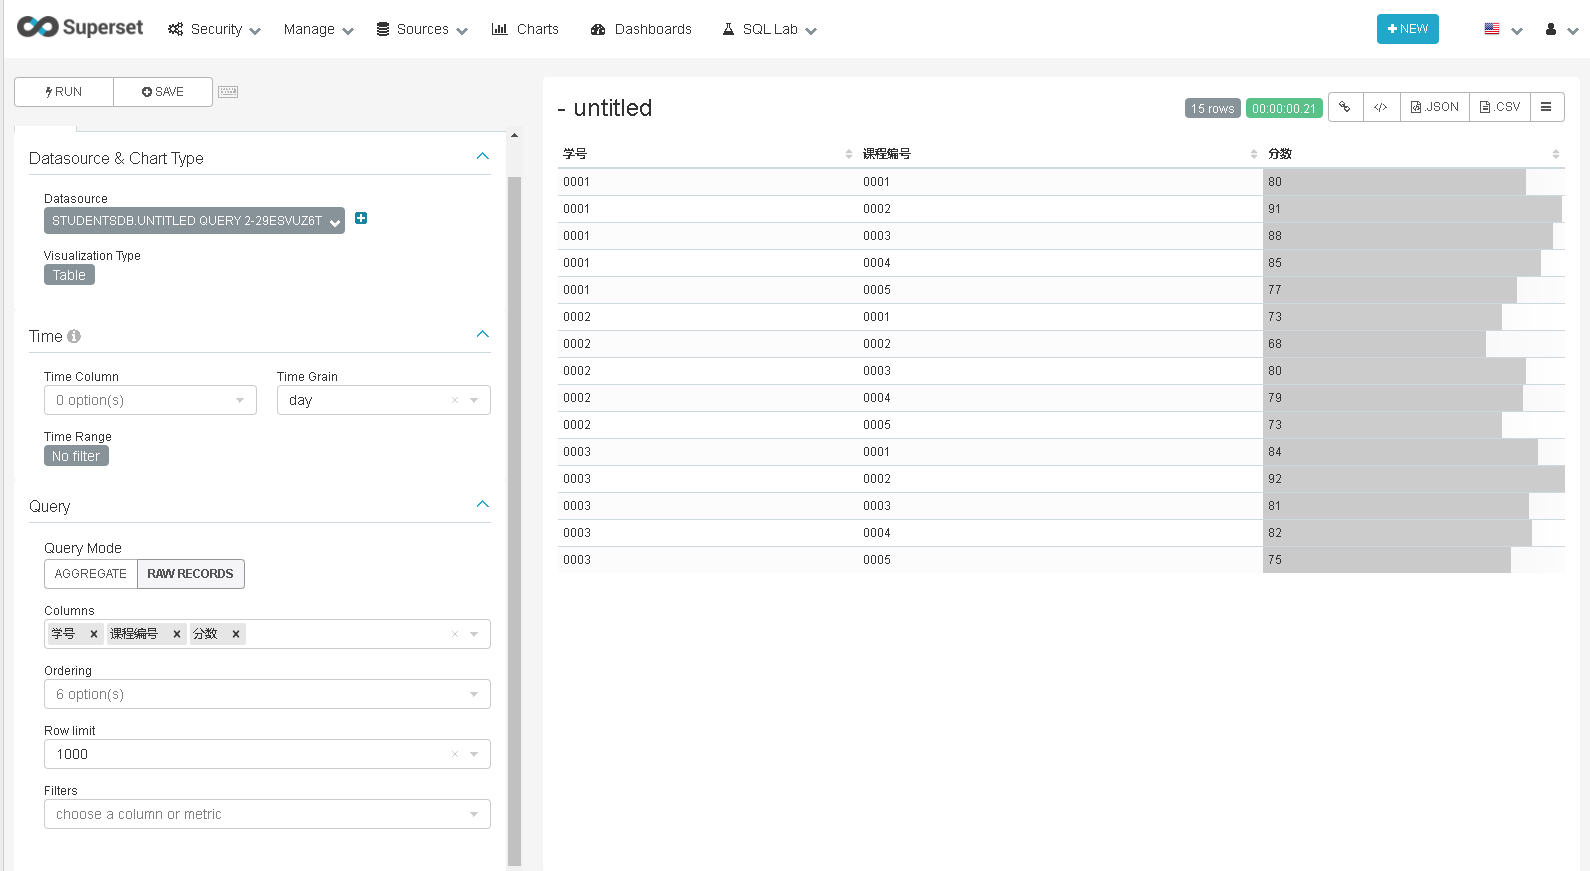This screenshot has width=1590, height=871.
Task: Export results as CSV
Action: pos(1500,107)
